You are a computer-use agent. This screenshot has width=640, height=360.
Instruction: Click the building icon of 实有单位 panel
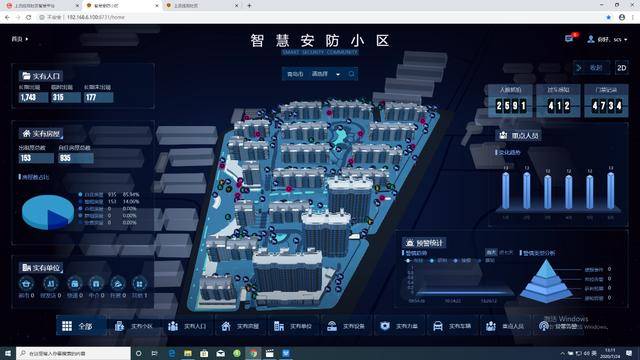(x=27, y=268)
